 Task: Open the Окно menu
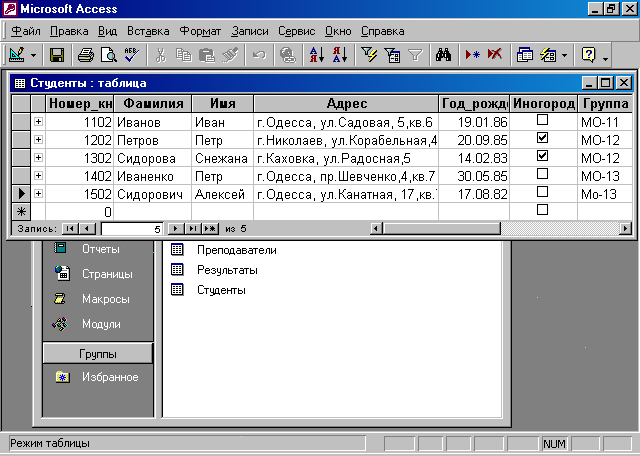pyautogui.click(x=338, y=31)
